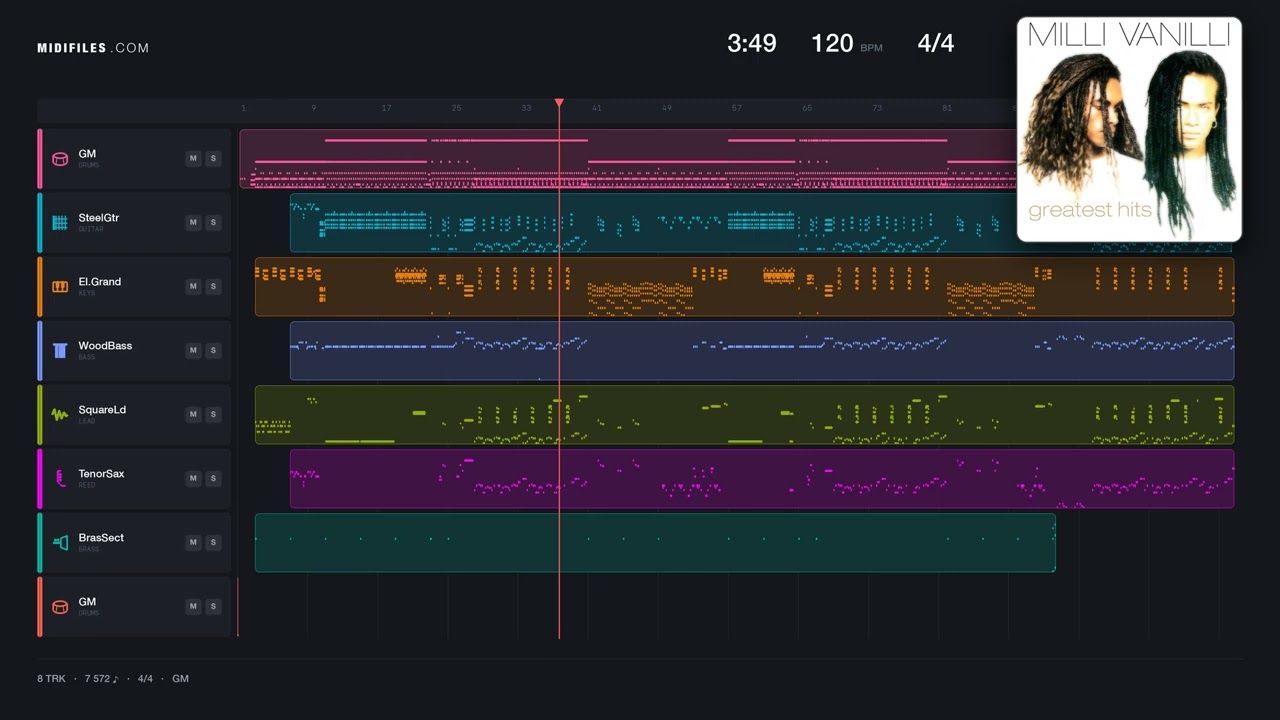Solo the BrasSect track
The height and width of the screenshot is (720, 1280).
point(213,543)
